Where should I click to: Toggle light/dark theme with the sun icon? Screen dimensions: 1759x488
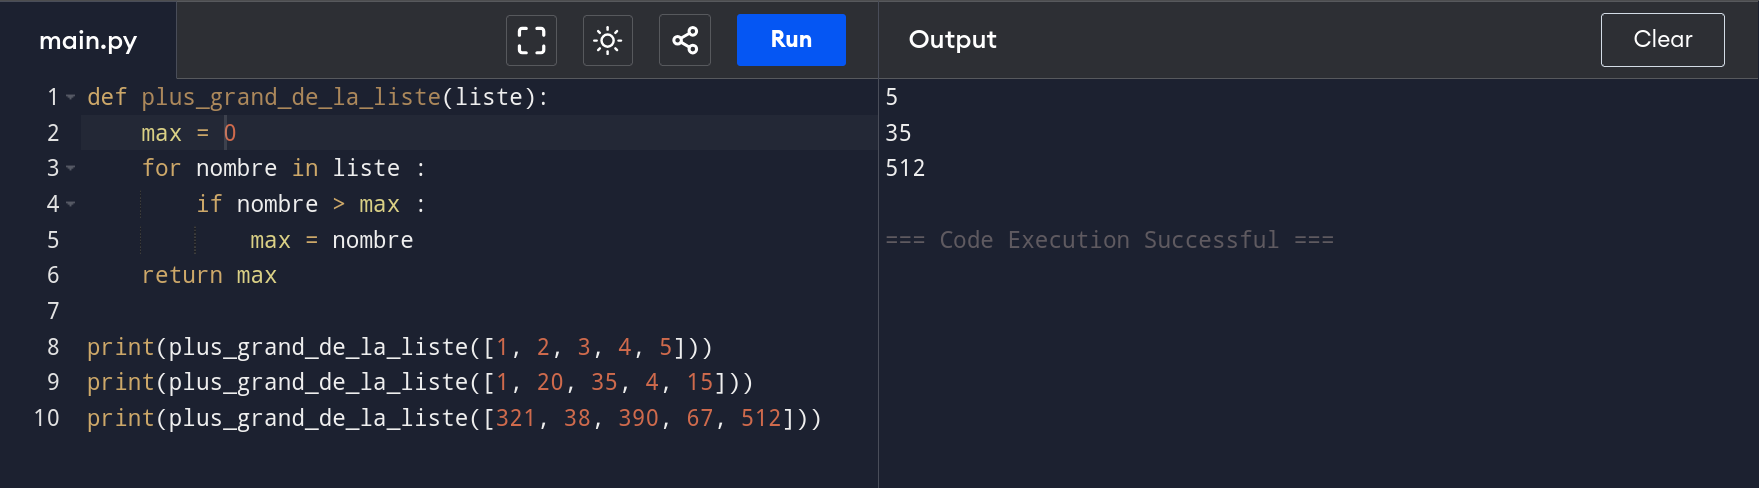(x=607, y=40)
